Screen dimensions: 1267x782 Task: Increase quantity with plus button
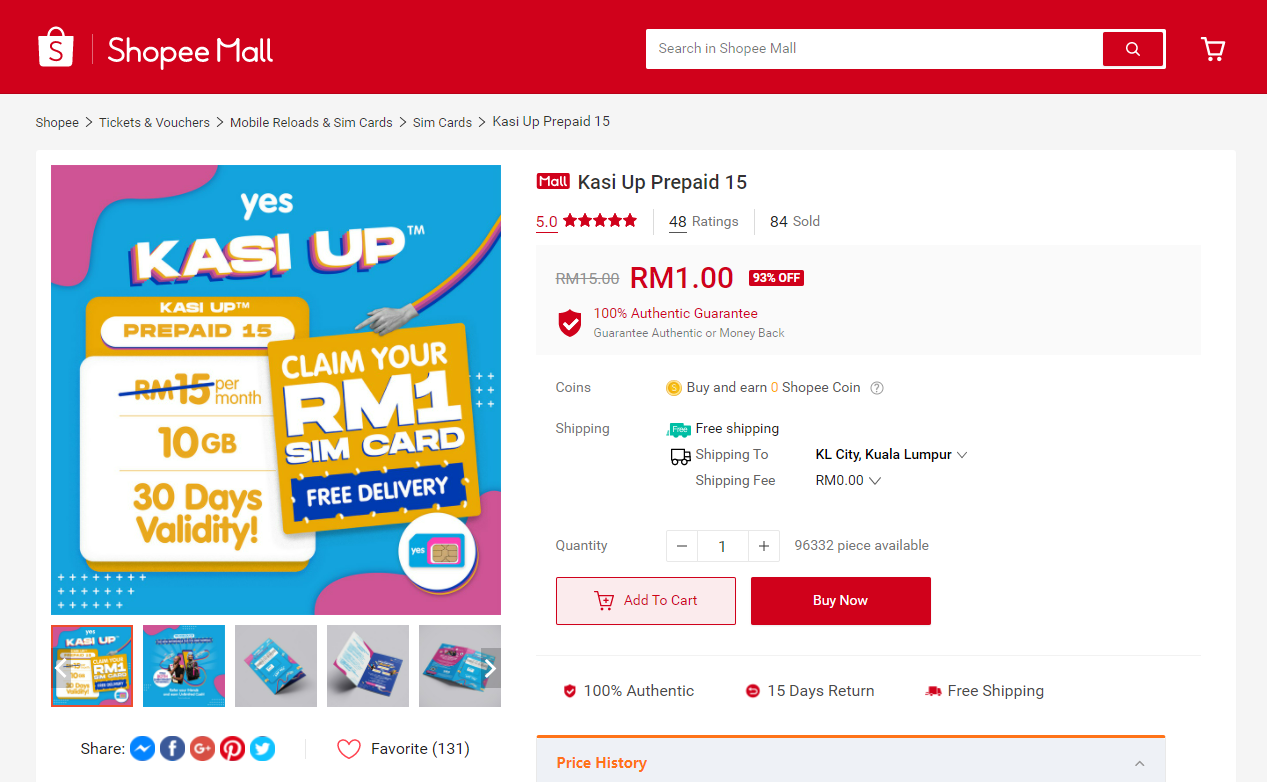(x=763, y=546)
